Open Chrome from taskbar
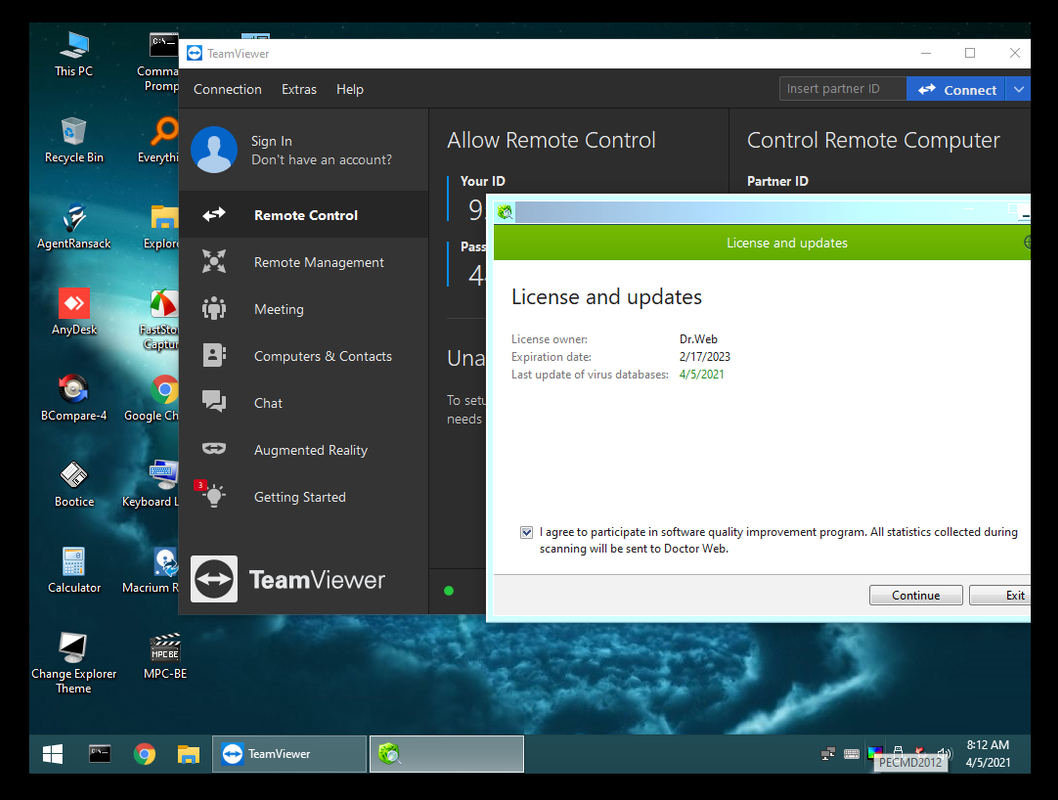This screenshot has width=1058, height=800. click(x=144, y=753)
